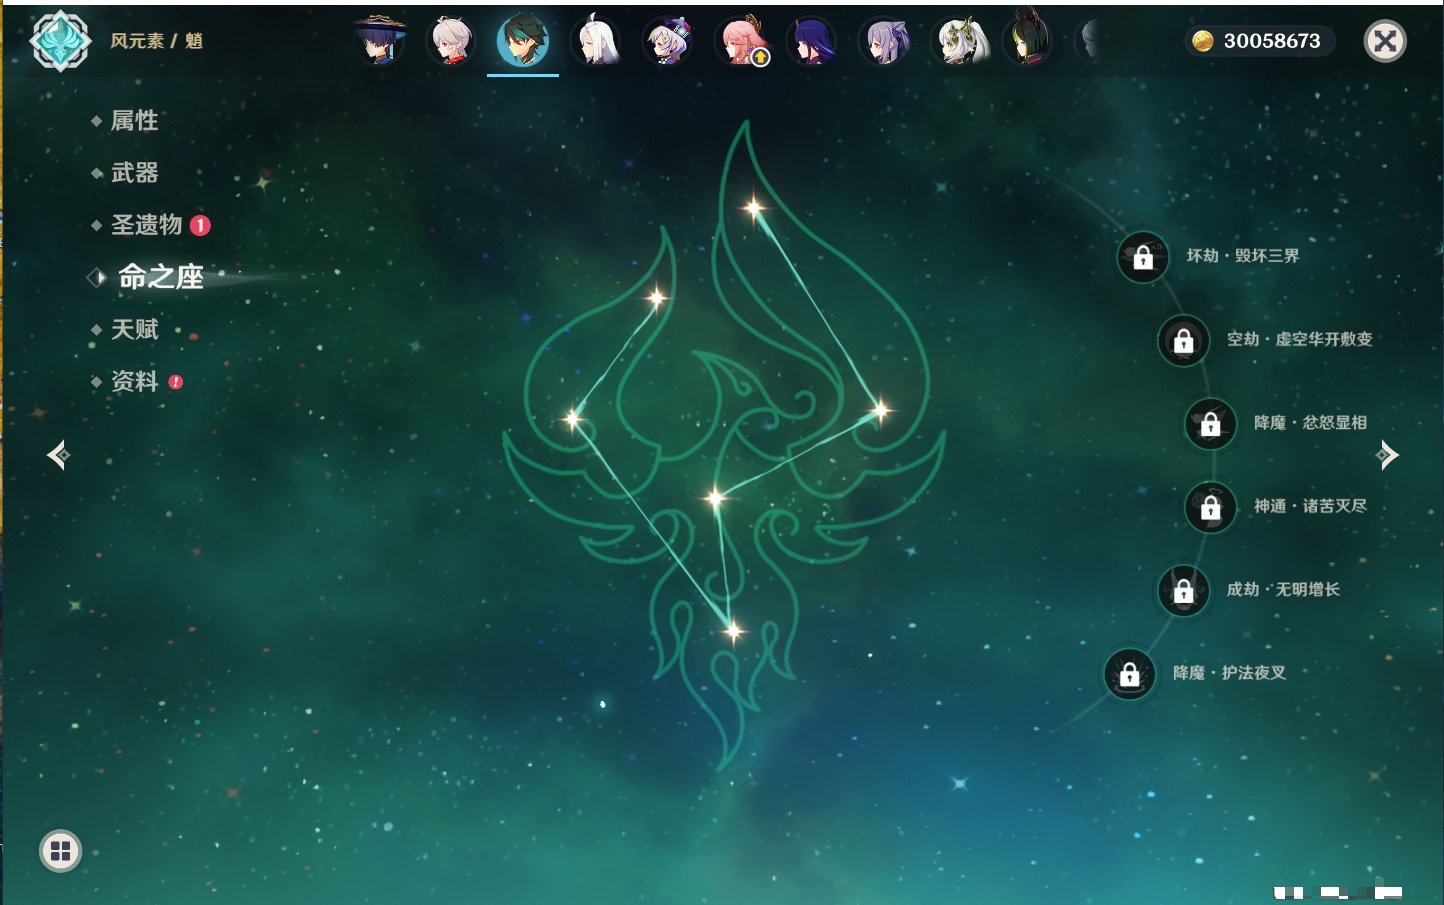Image resolution: width=1444 pixels, height=905 pixels.
Task: Open constellation label 降魔·护法夜叉
Action: (1229, 673)
